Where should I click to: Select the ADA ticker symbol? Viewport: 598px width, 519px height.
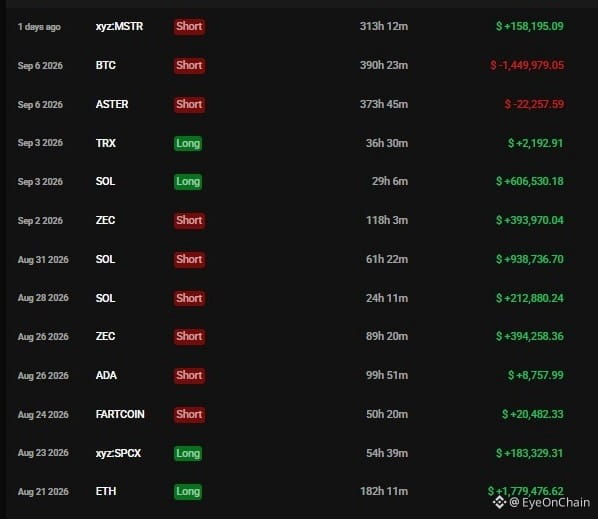click(x=106, y=375)
